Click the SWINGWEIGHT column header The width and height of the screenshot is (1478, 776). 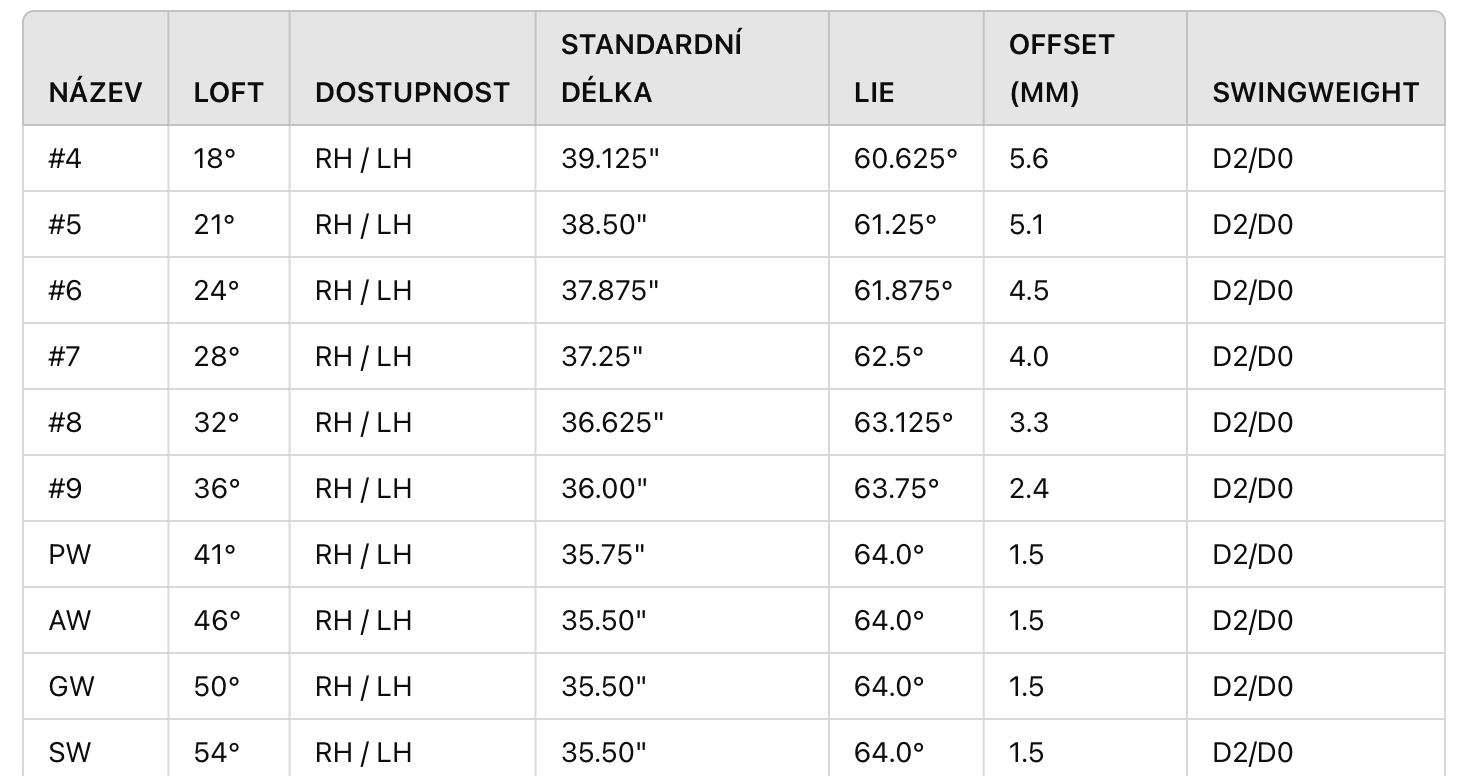coord(1315,92)
